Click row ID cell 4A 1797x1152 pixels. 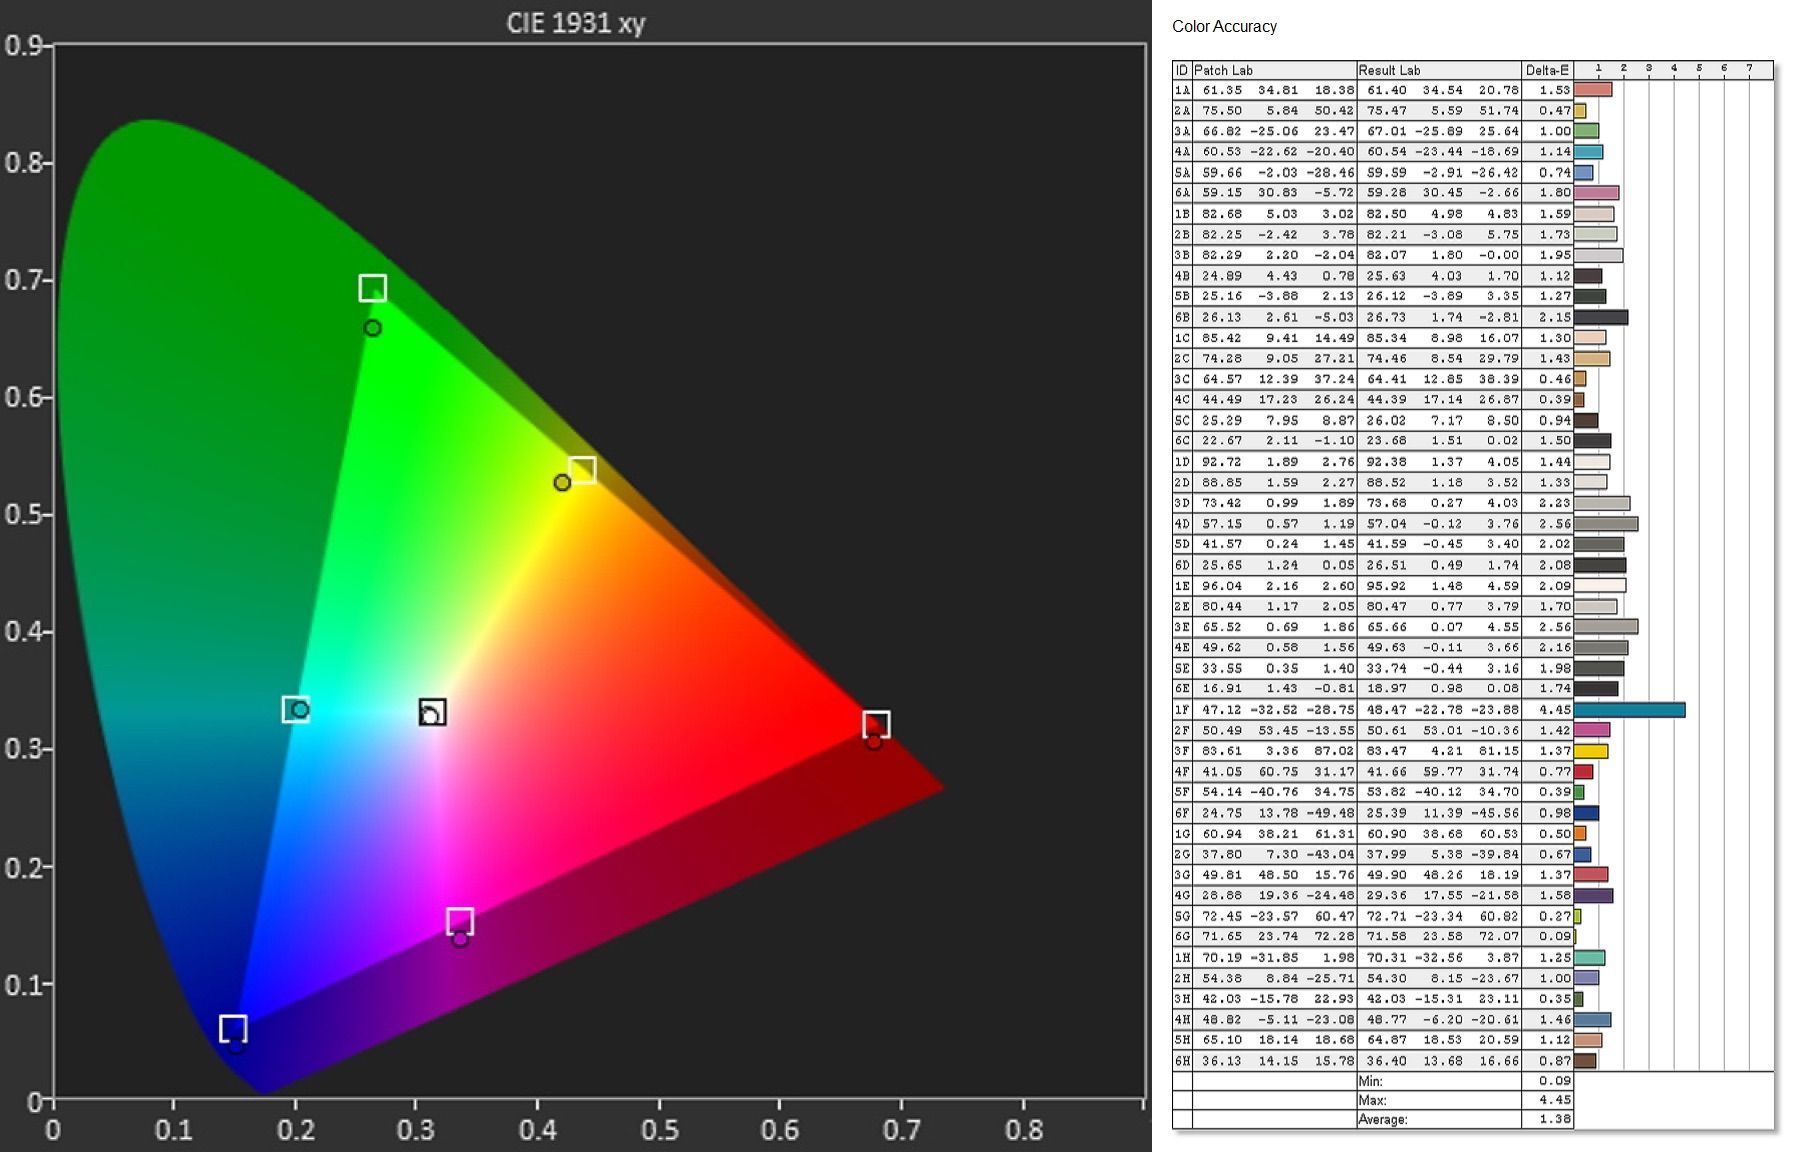pyautogui.click(x=1182, y=152)
